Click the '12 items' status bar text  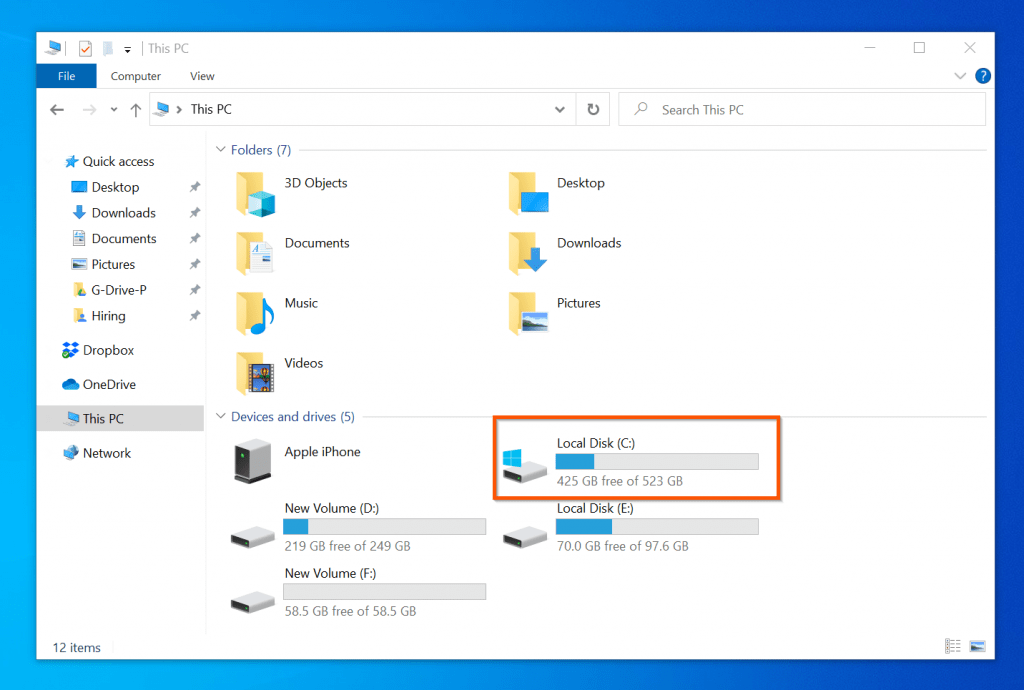pos(76,648)
